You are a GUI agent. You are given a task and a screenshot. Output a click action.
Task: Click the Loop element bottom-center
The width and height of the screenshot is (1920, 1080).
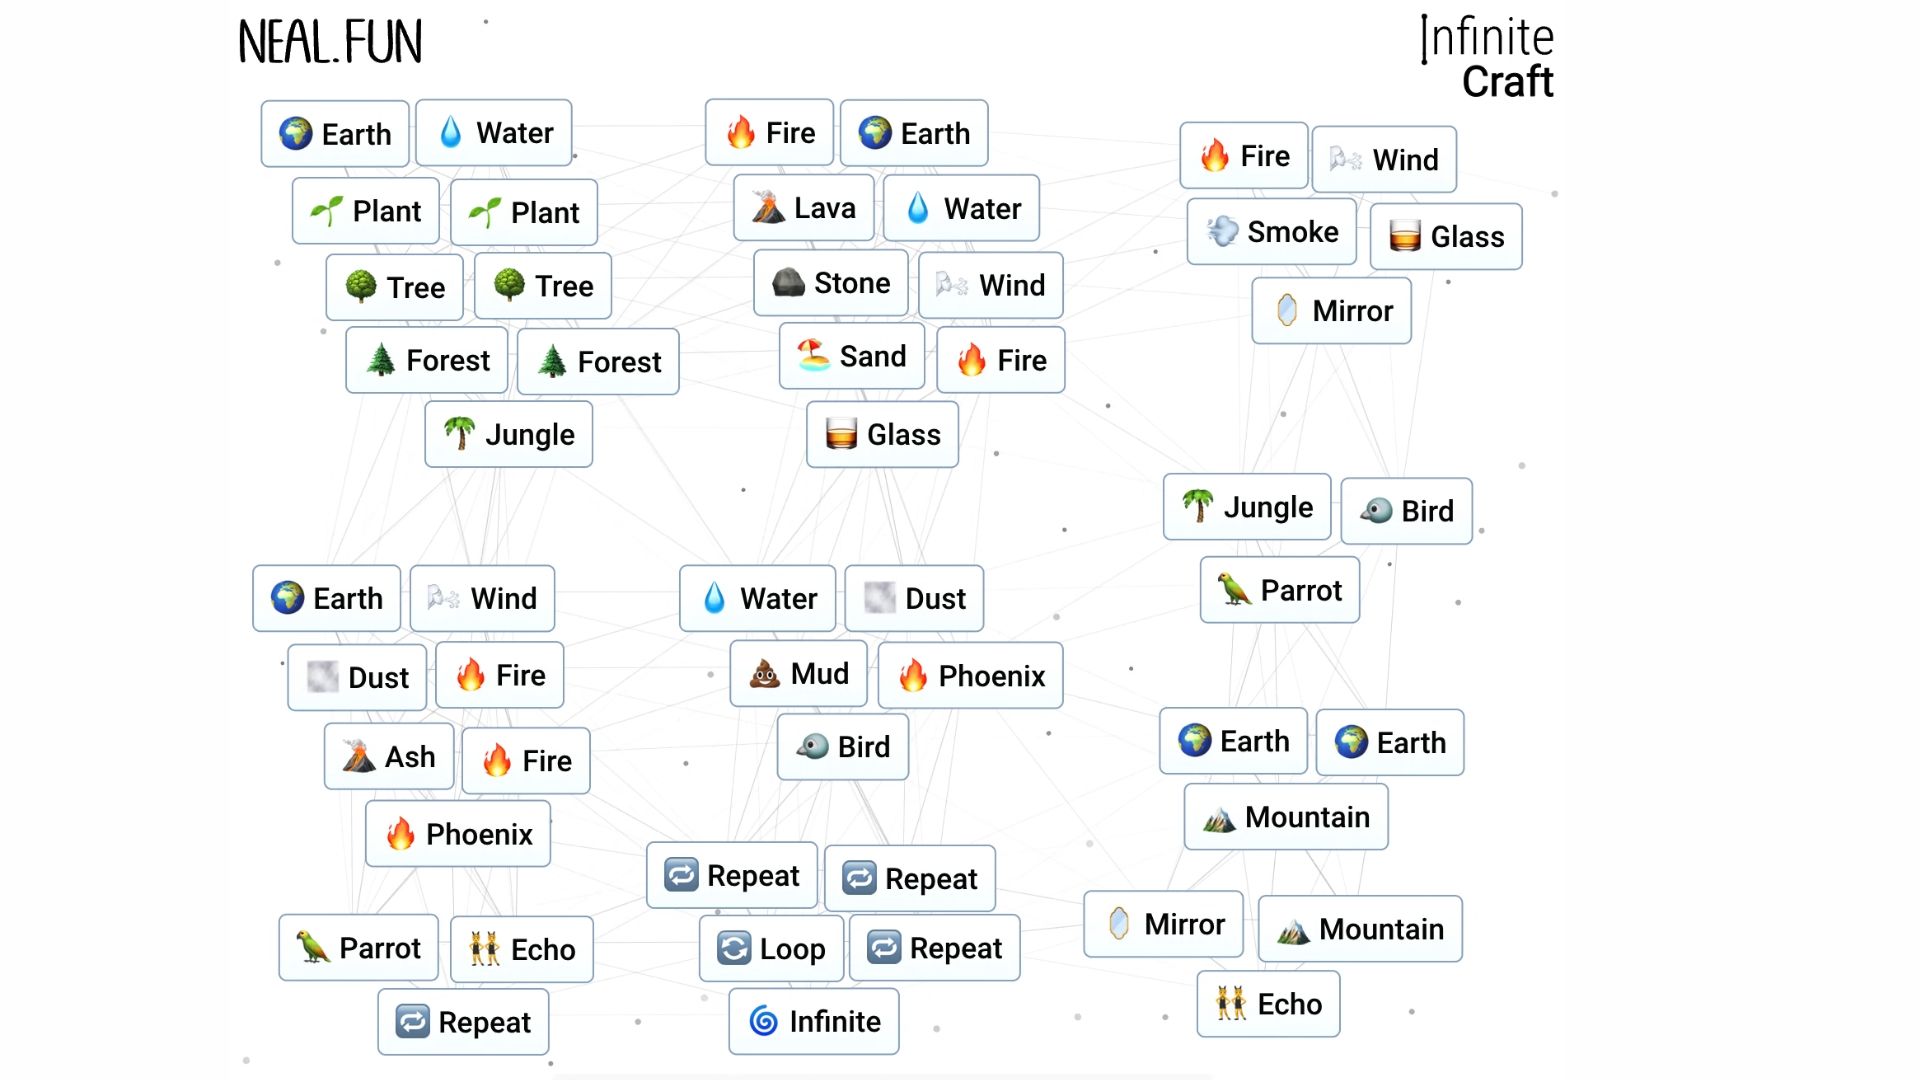(x=769, y=947)
